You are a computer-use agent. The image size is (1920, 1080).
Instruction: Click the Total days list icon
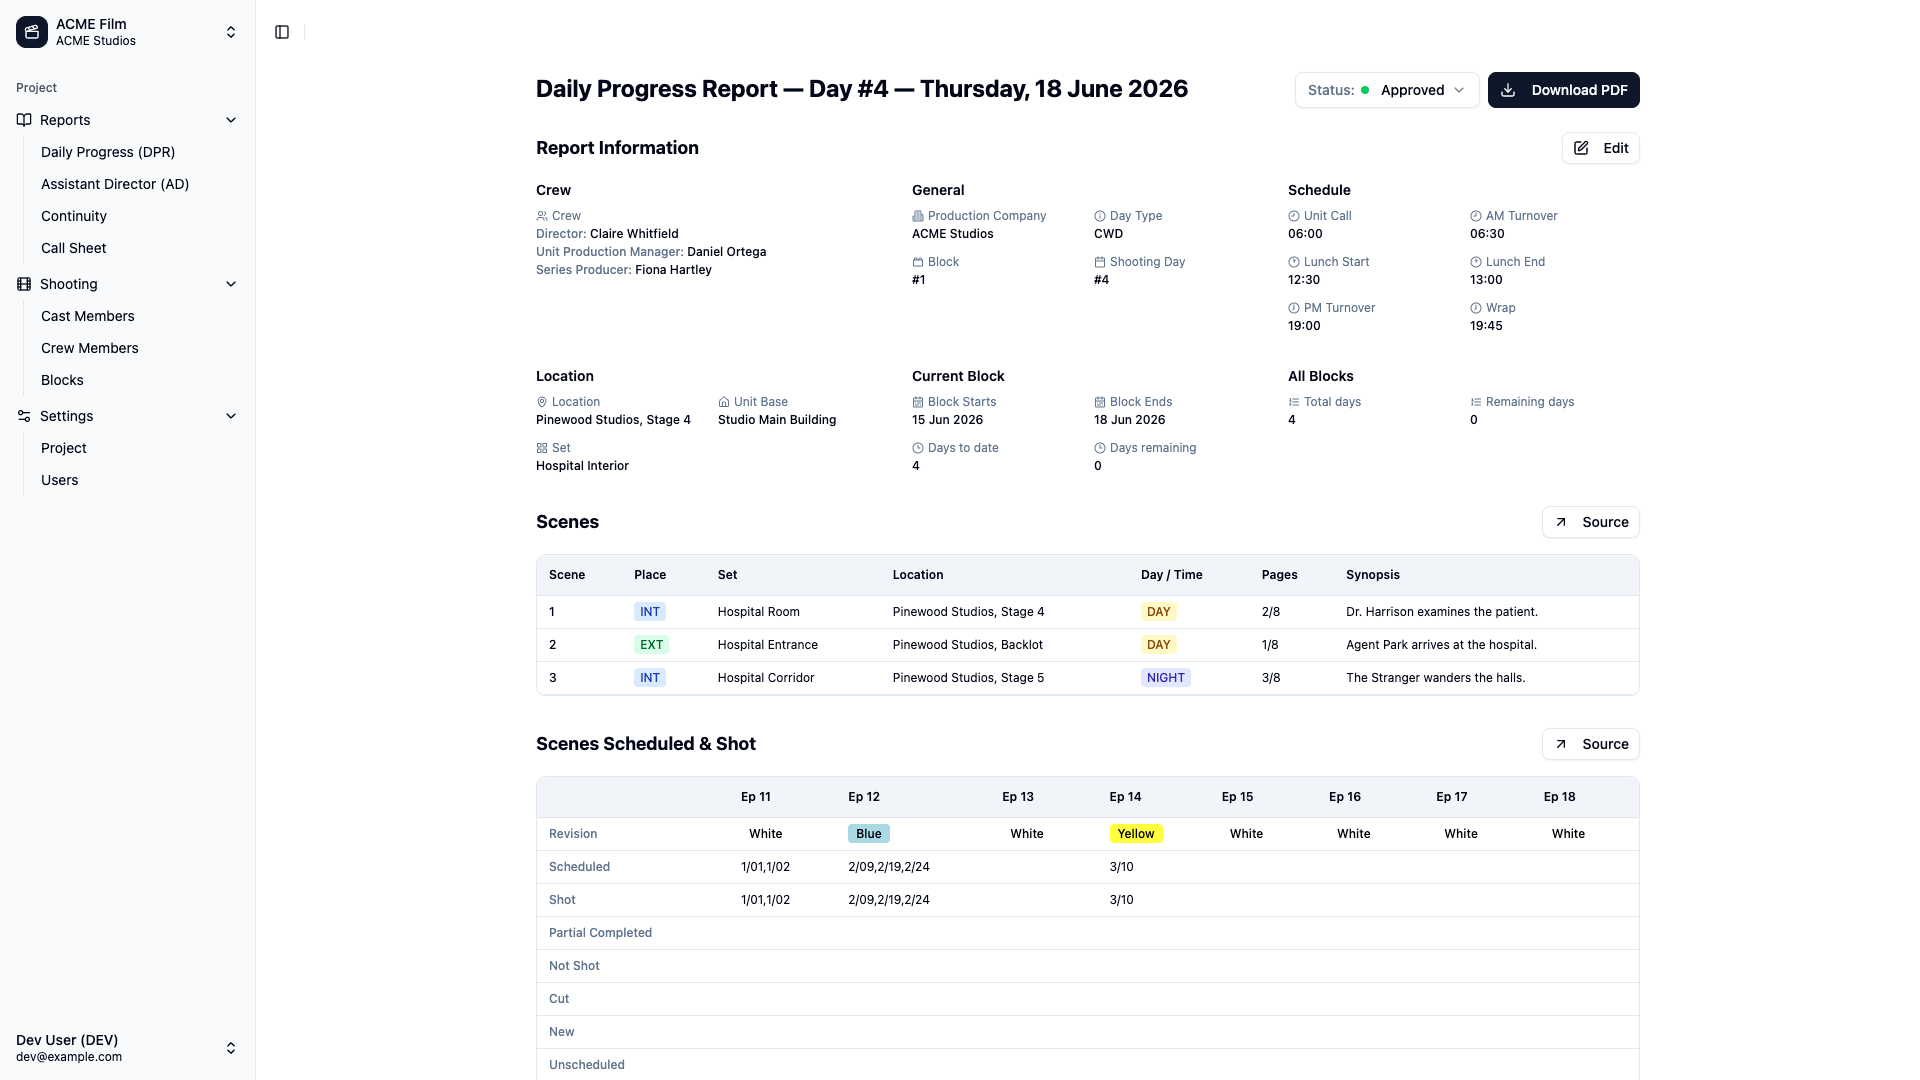pos(1294,402)
